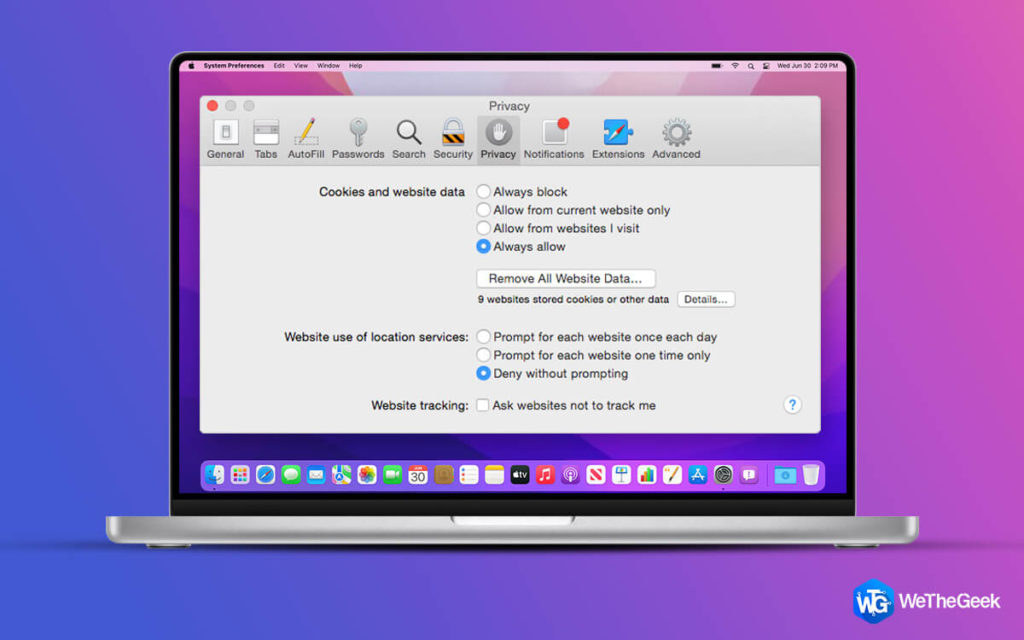Screen dimensions: 1024x640
Task: Click Remove All Website Data button
Action: coord(566,278)
